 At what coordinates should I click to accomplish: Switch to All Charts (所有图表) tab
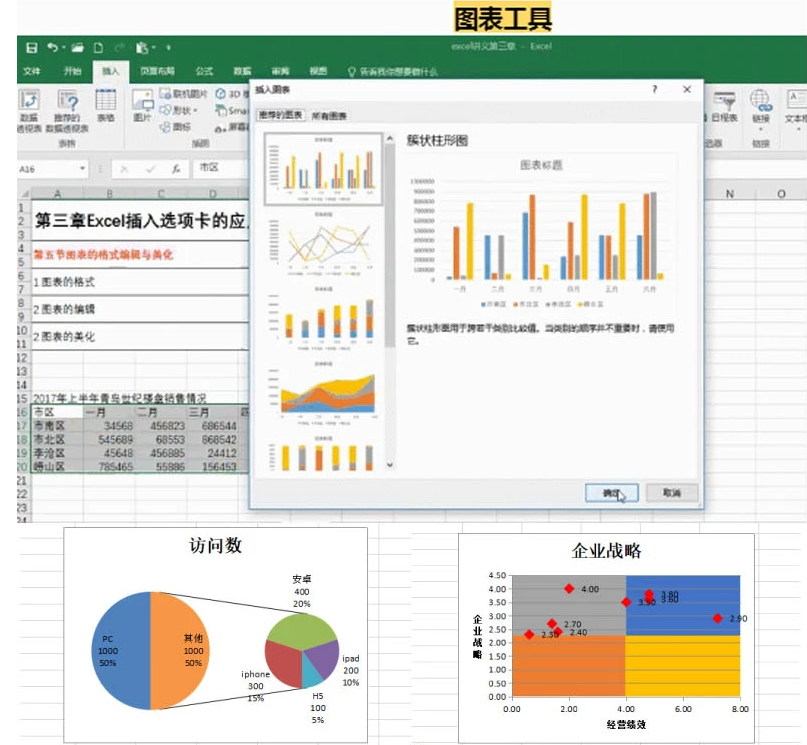(330, 116)
